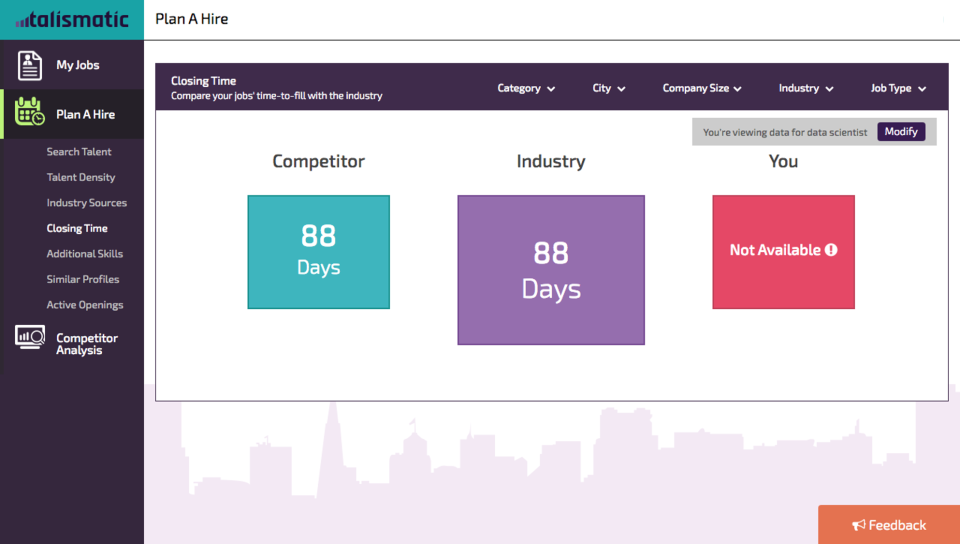The image size is (960, 544).
Task: Open the Industry filter dropdown
Action: point(806,88)
